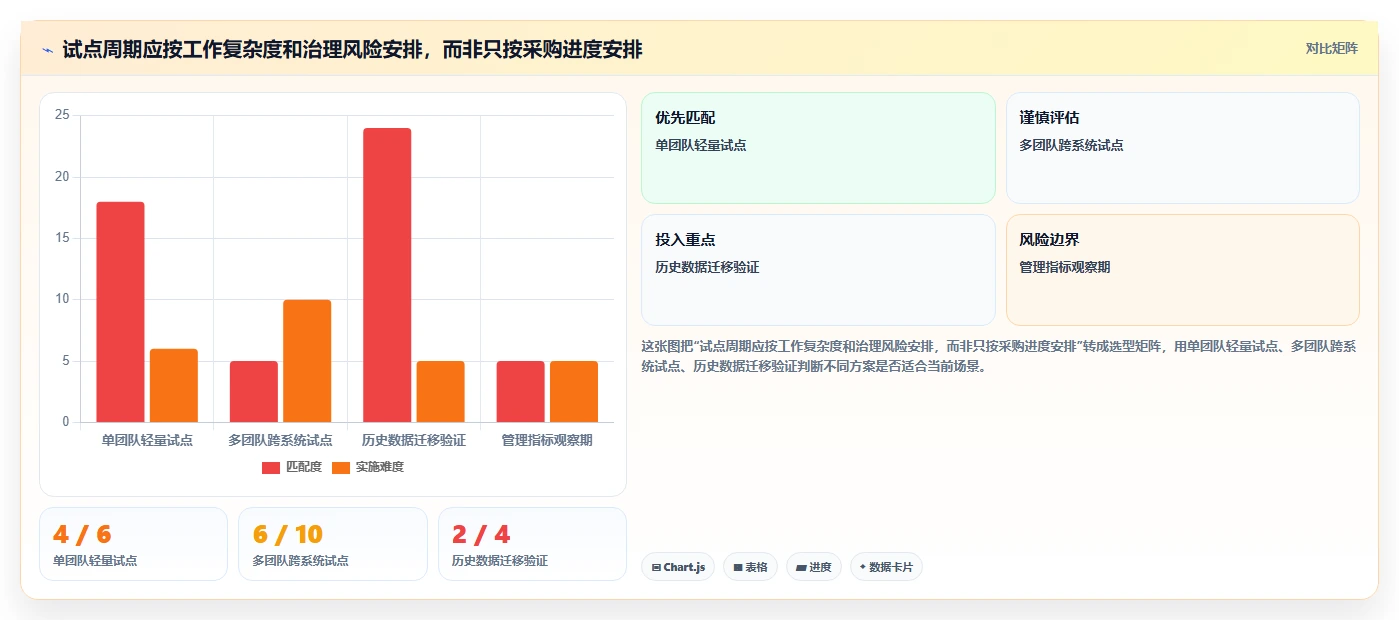Click the x-axis label 管理指标观察期
Screen dimensions: 1399x620
pyautogui.click(x=547, y=440)
